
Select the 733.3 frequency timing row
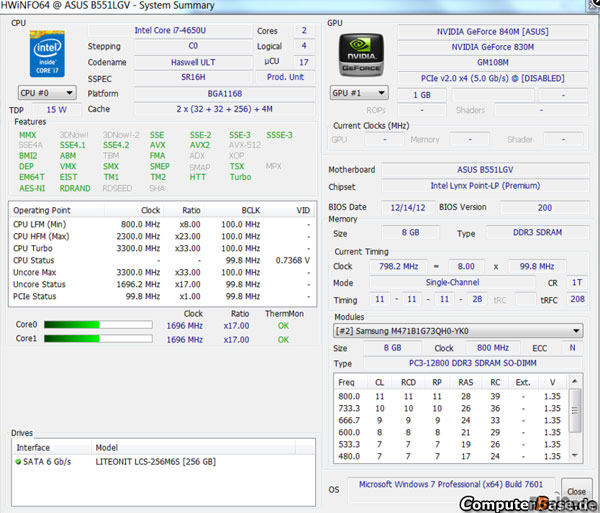click(452, 408)
